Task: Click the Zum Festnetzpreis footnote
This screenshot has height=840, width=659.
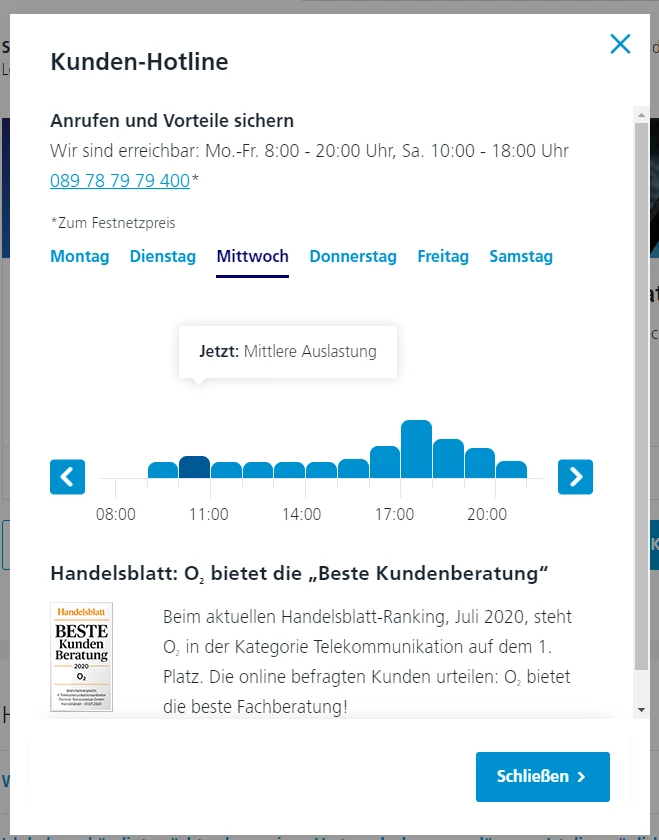Action: pos(113,223)
